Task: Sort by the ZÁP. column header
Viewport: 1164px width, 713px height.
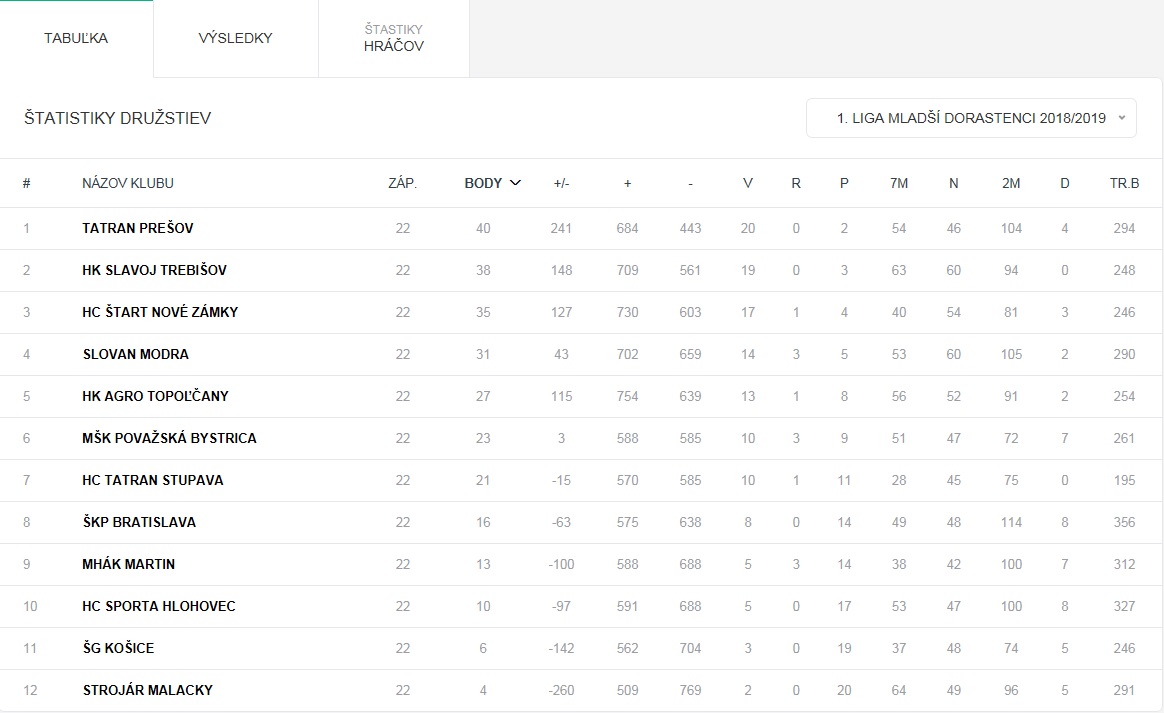Action: (x=402, y=183)
